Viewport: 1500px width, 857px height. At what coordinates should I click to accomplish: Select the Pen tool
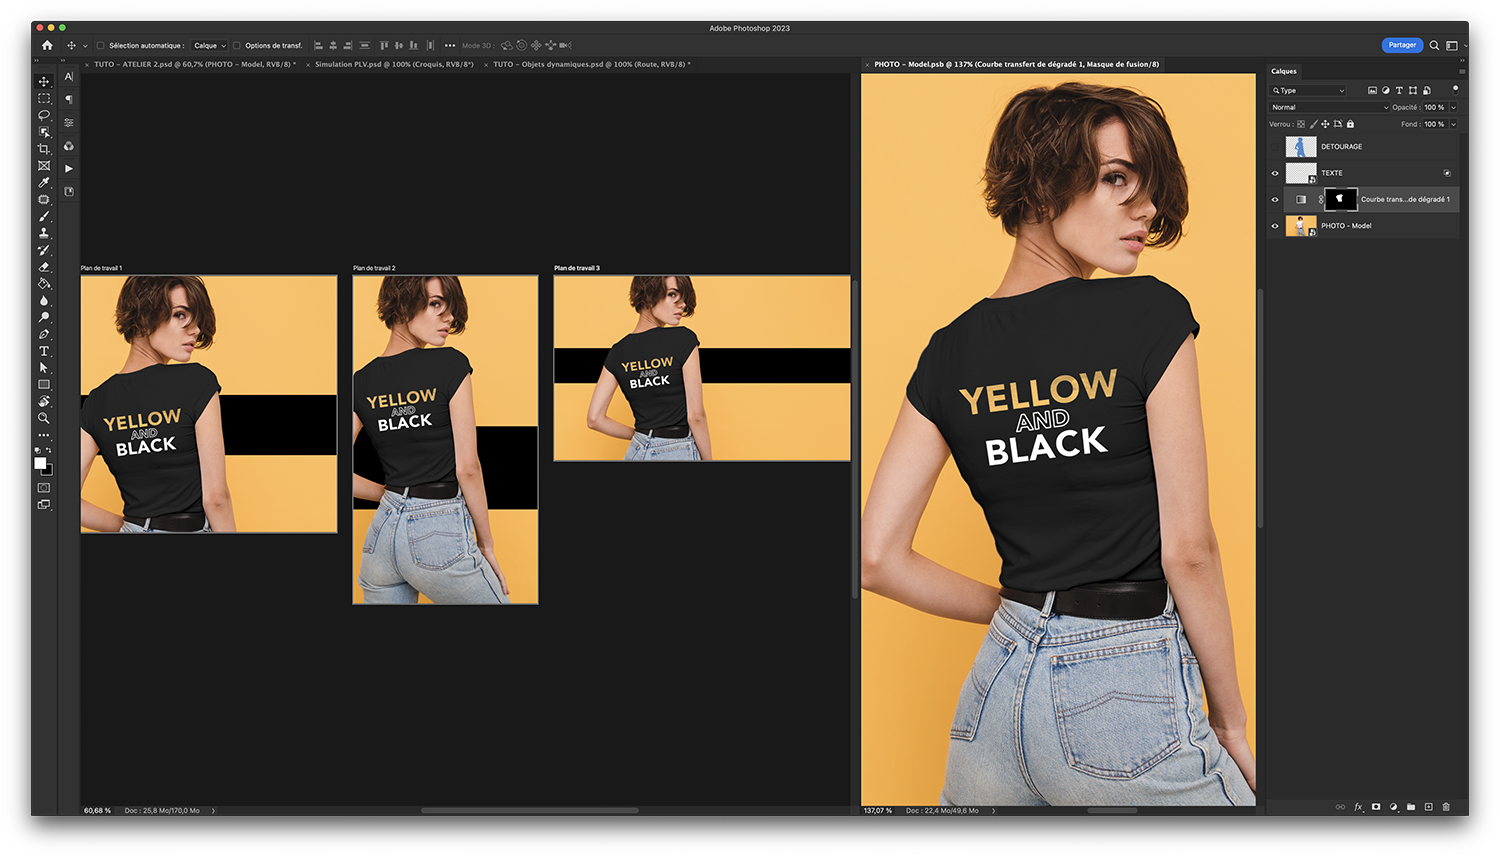[44, 334]
